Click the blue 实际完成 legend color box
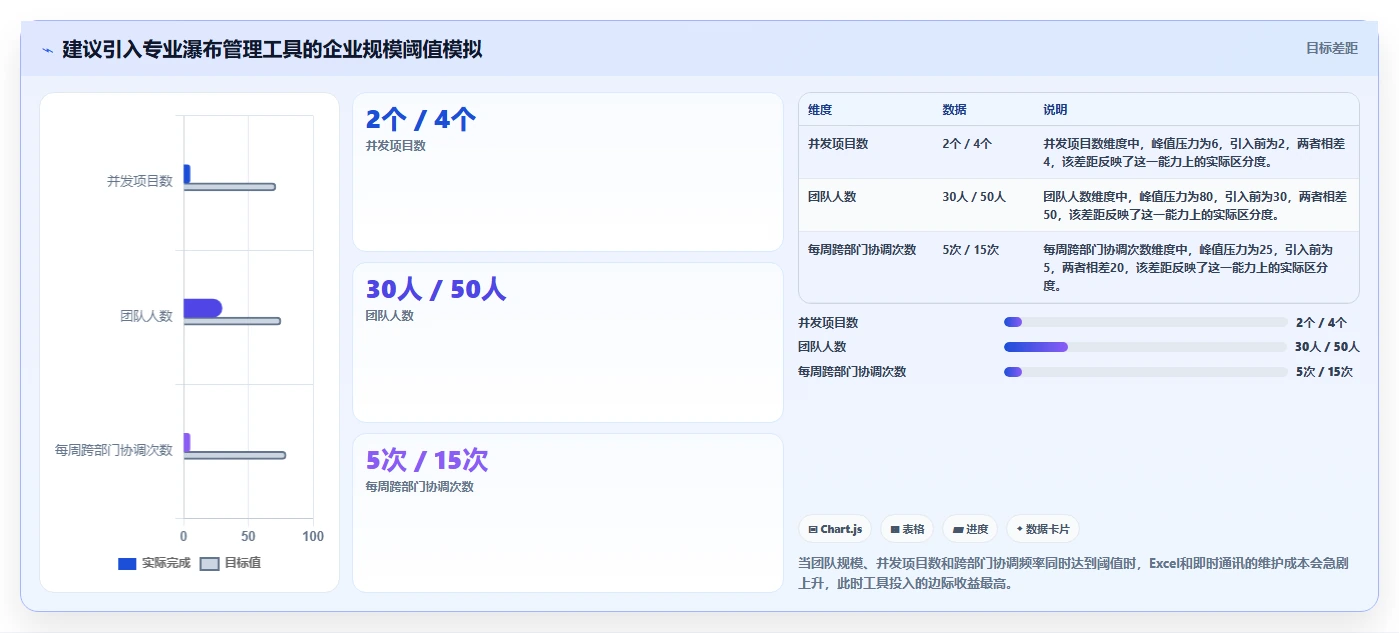 pos(127,564)
